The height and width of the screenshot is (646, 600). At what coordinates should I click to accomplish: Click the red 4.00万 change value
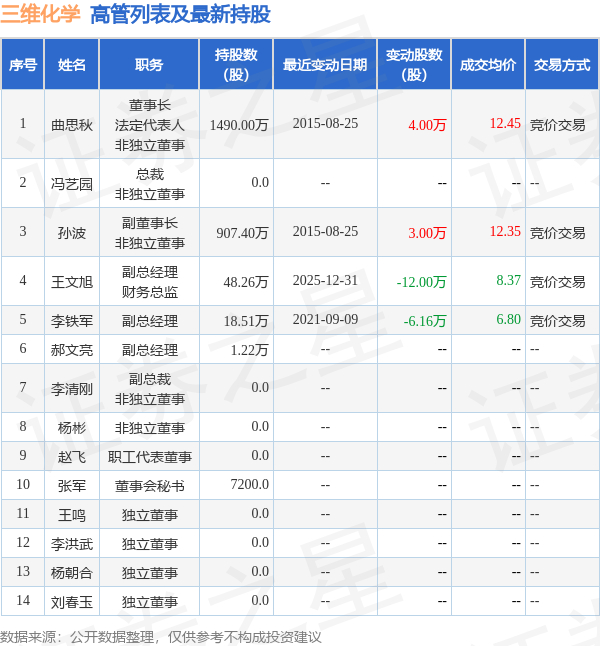click(x=427, y=125)
